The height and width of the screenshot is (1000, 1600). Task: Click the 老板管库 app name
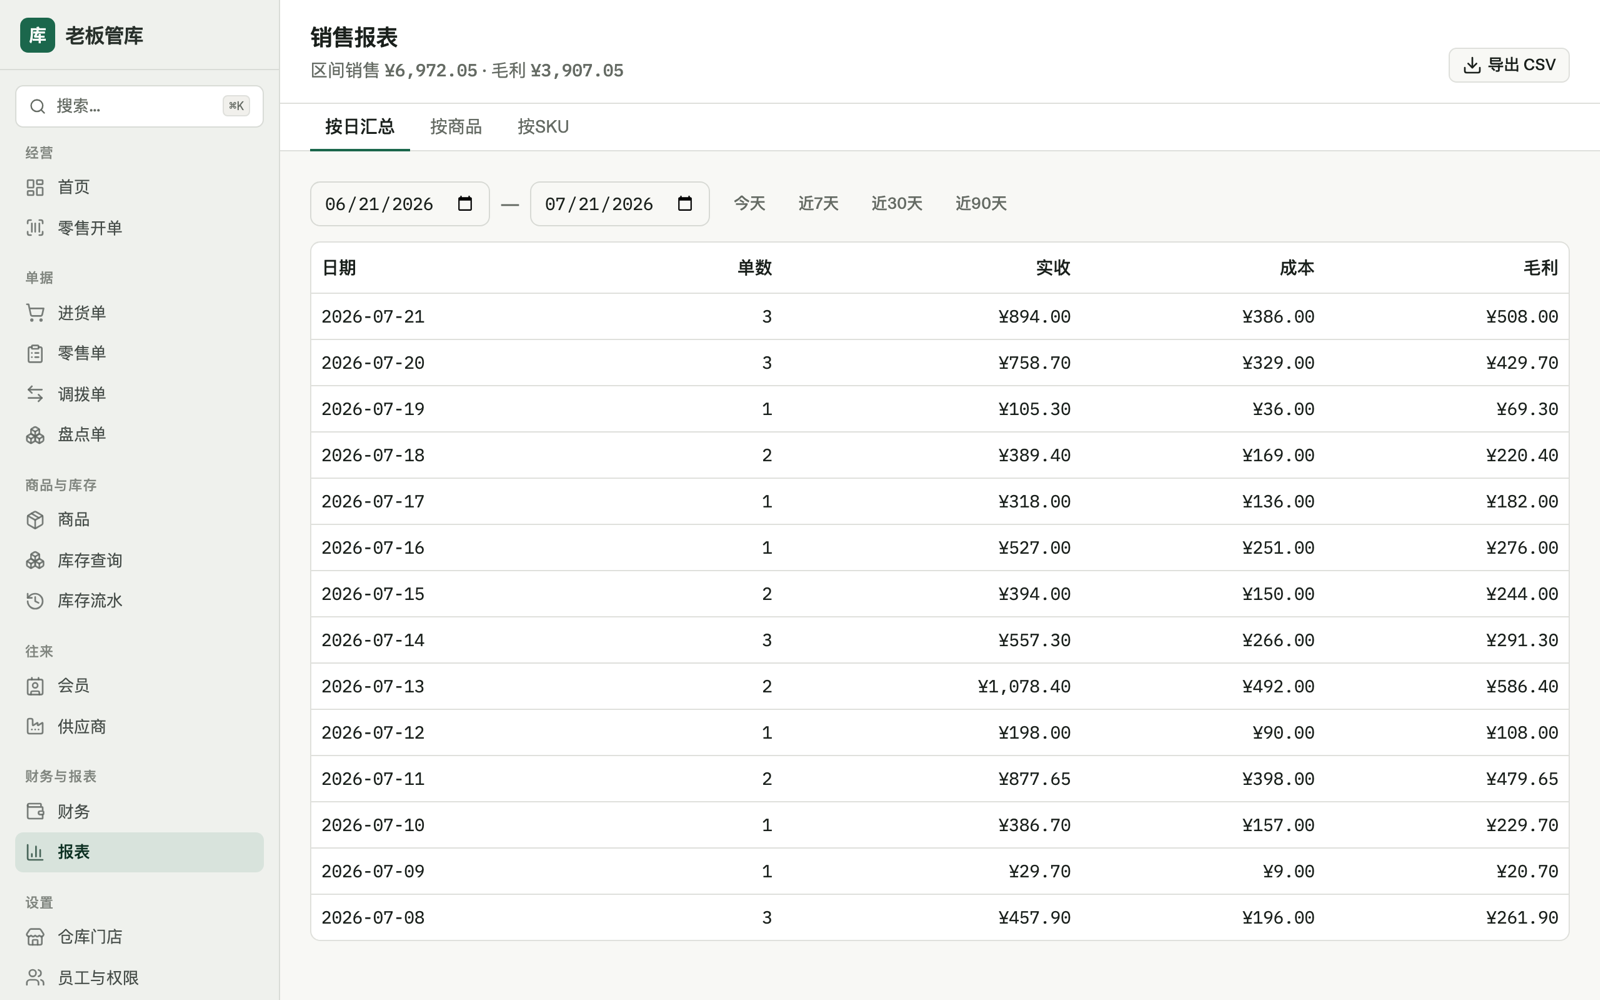coord(104,36)
